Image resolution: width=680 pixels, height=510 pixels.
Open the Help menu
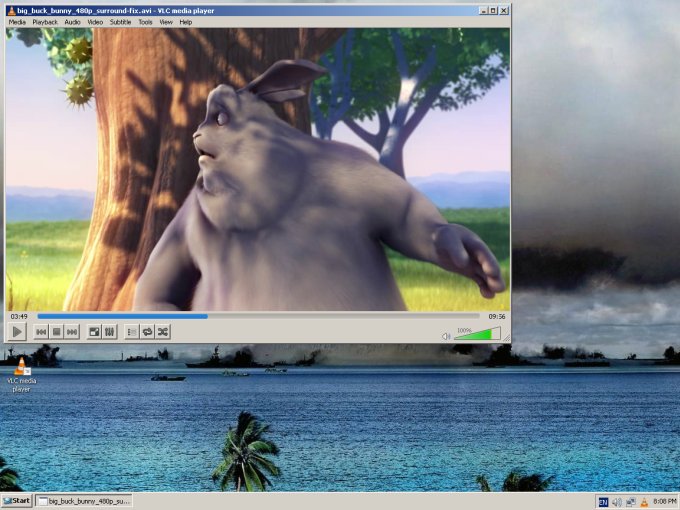[x=186, y=22]
